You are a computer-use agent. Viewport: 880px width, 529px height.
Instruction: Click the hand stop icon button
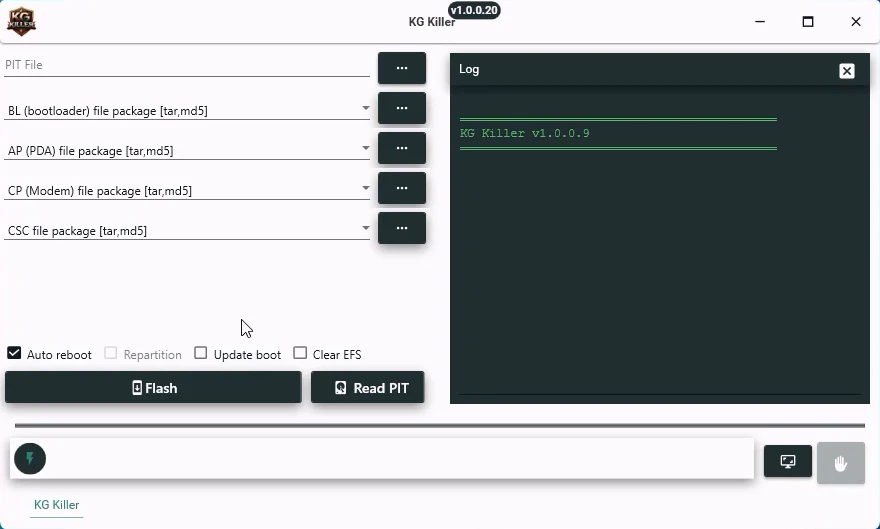(x=841, y=463)
